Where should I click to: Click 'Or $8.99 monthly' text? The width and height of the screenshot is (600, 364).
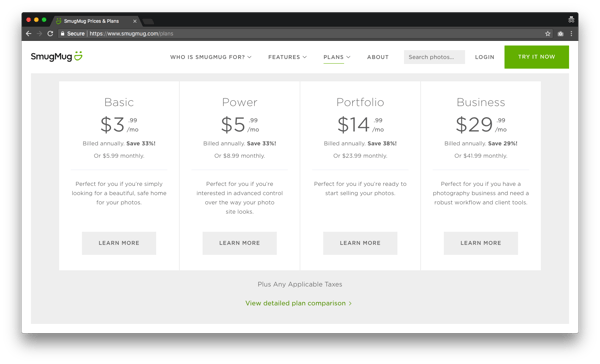[240, 156]
